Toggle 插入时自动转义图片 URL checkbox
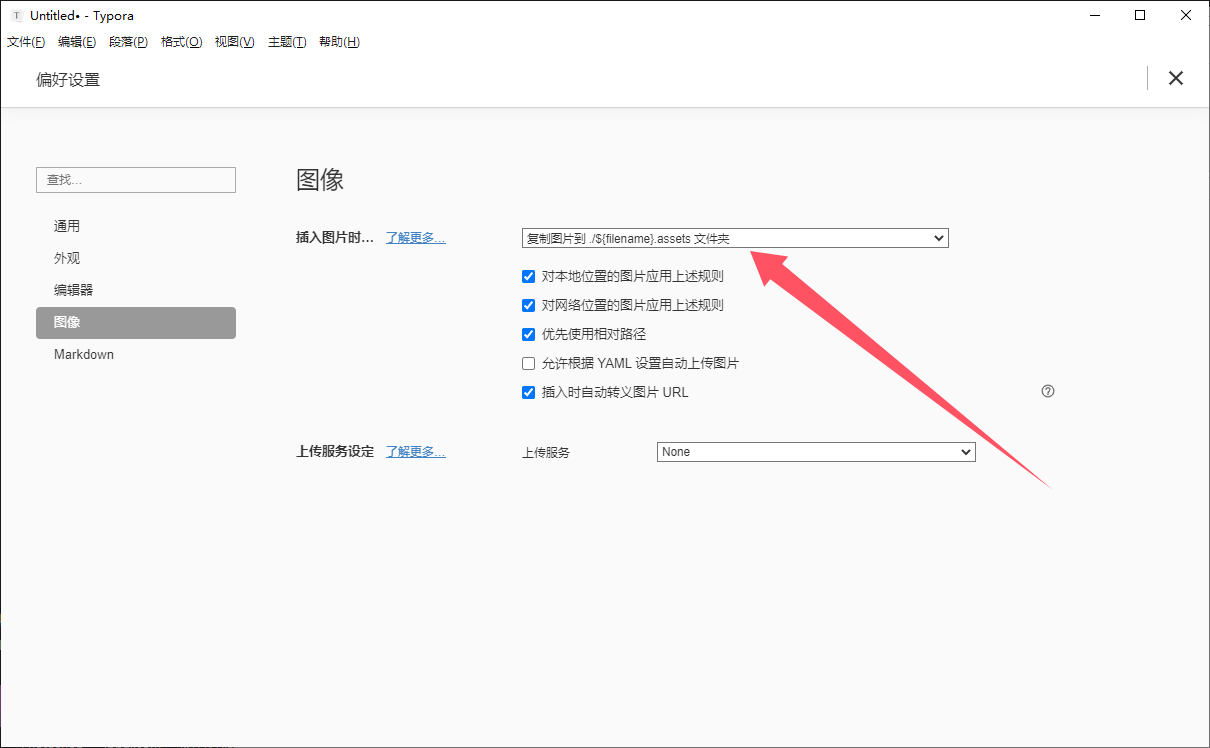Image resolution: width=1210 pixels, height=748 pixels. pyautogui.click(x=529, y=392)
